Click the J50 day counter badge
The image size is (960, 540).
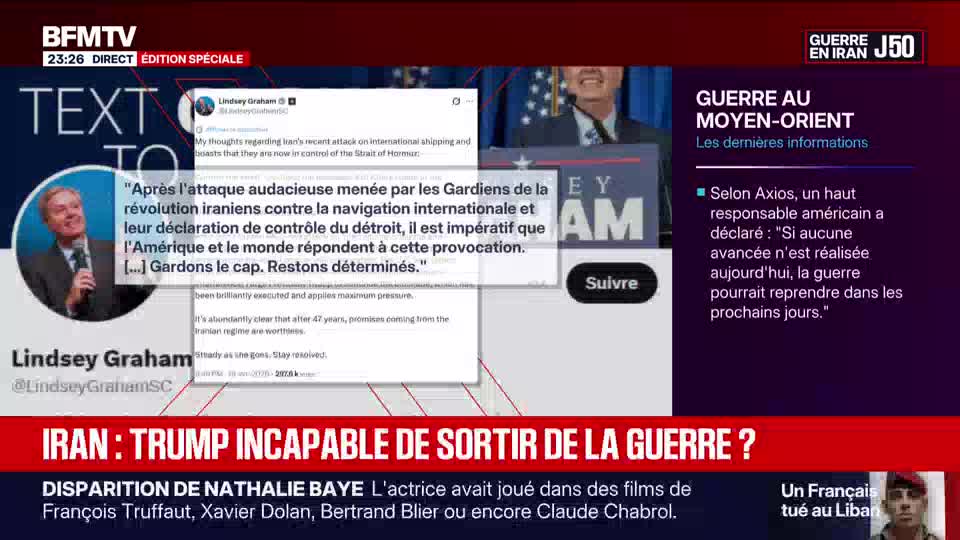point(895,46)
